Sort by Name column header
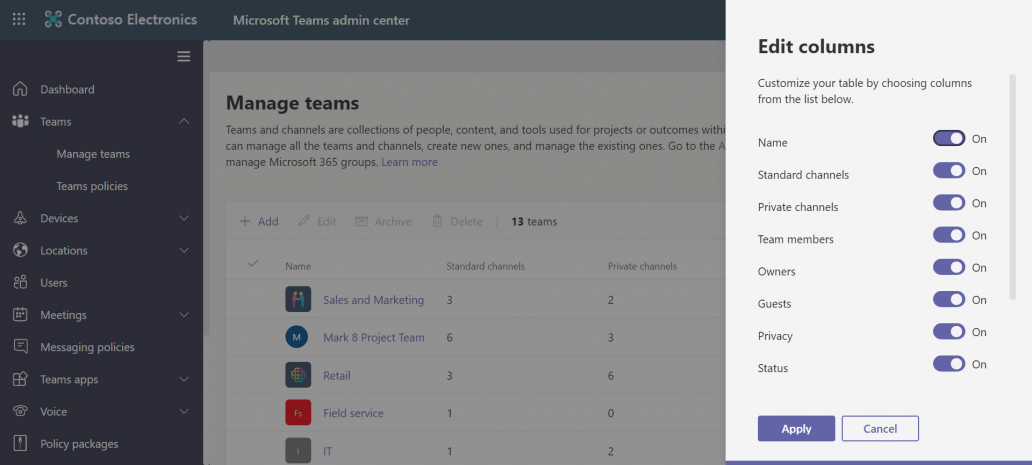Viewport: 1032px width, 465px height. pyautogui.click(x=298, y=266)
